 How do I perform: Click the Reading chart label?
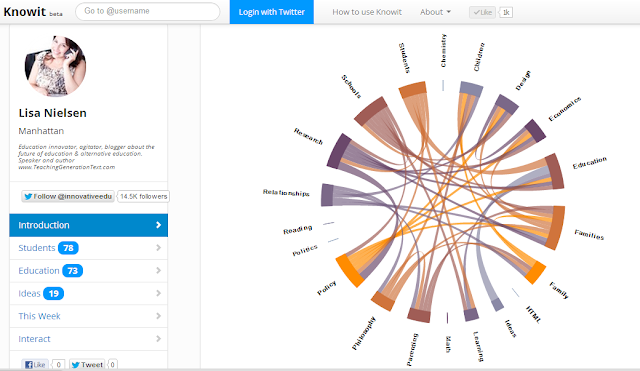point(298,230)
